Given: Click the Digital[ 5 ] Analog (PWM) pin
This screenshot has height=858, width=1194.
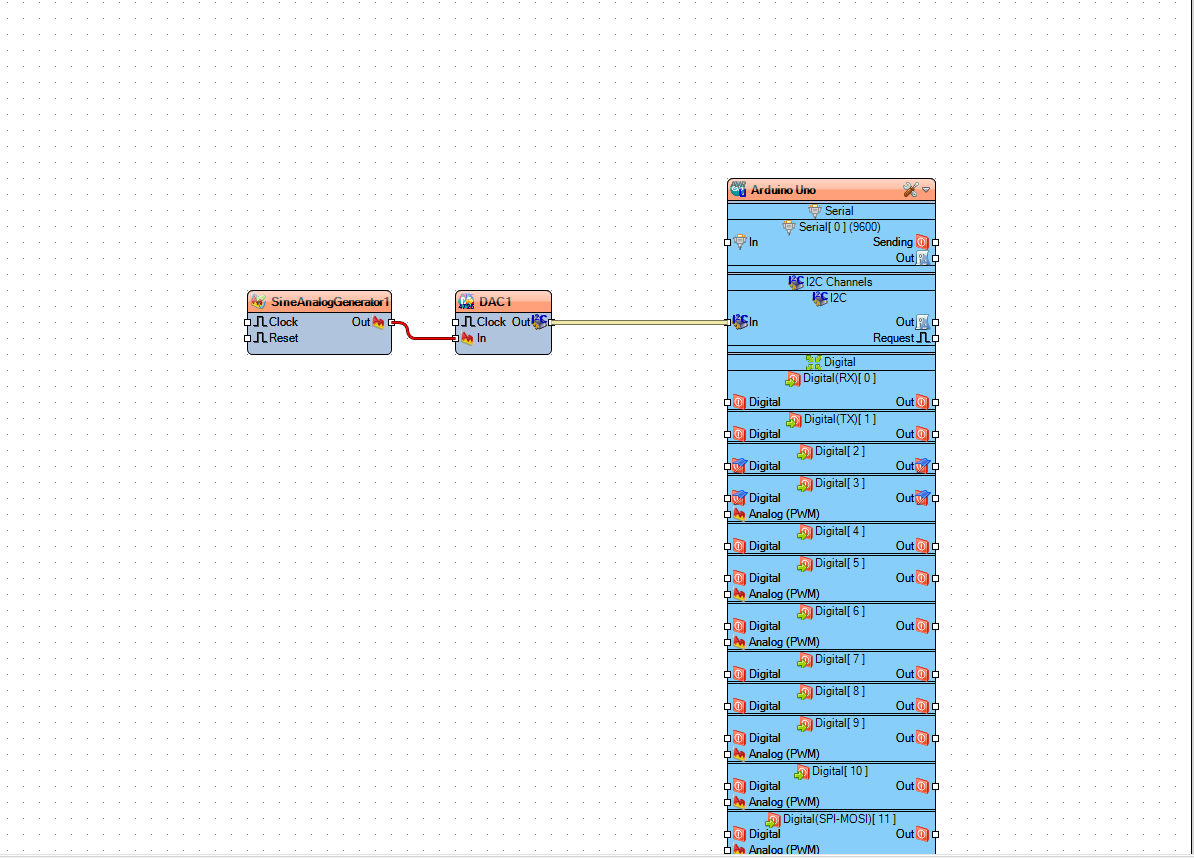Looking at the screenshot, I should (x=727, y=594).
